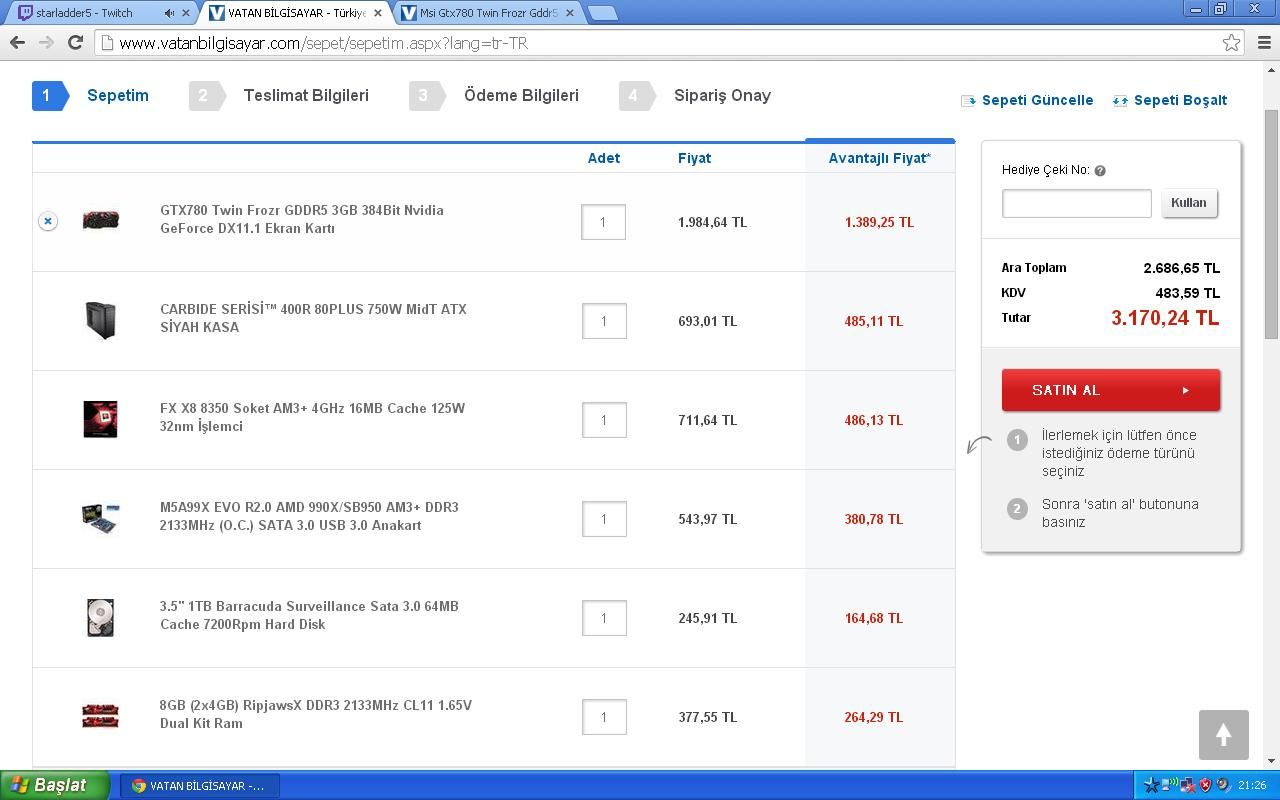Close the VATAN BİLGİSAYAR tab
1280x800 pixels.
[378, 13]
